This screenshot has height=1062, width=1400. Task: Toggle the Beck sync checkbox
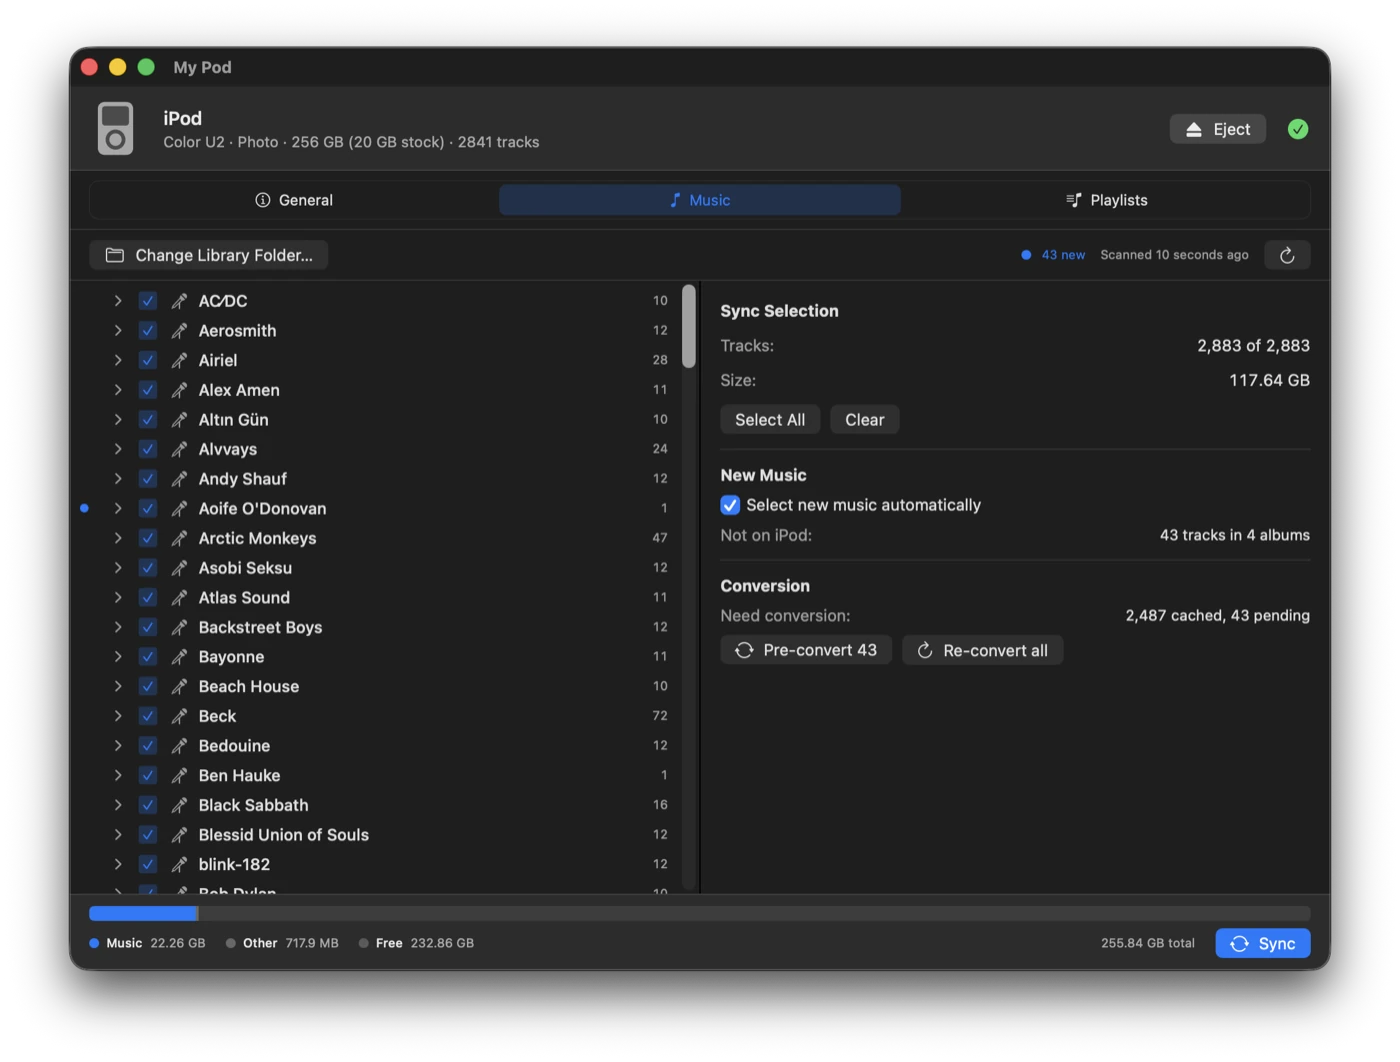pyautogui.click(x=148, y=716)
